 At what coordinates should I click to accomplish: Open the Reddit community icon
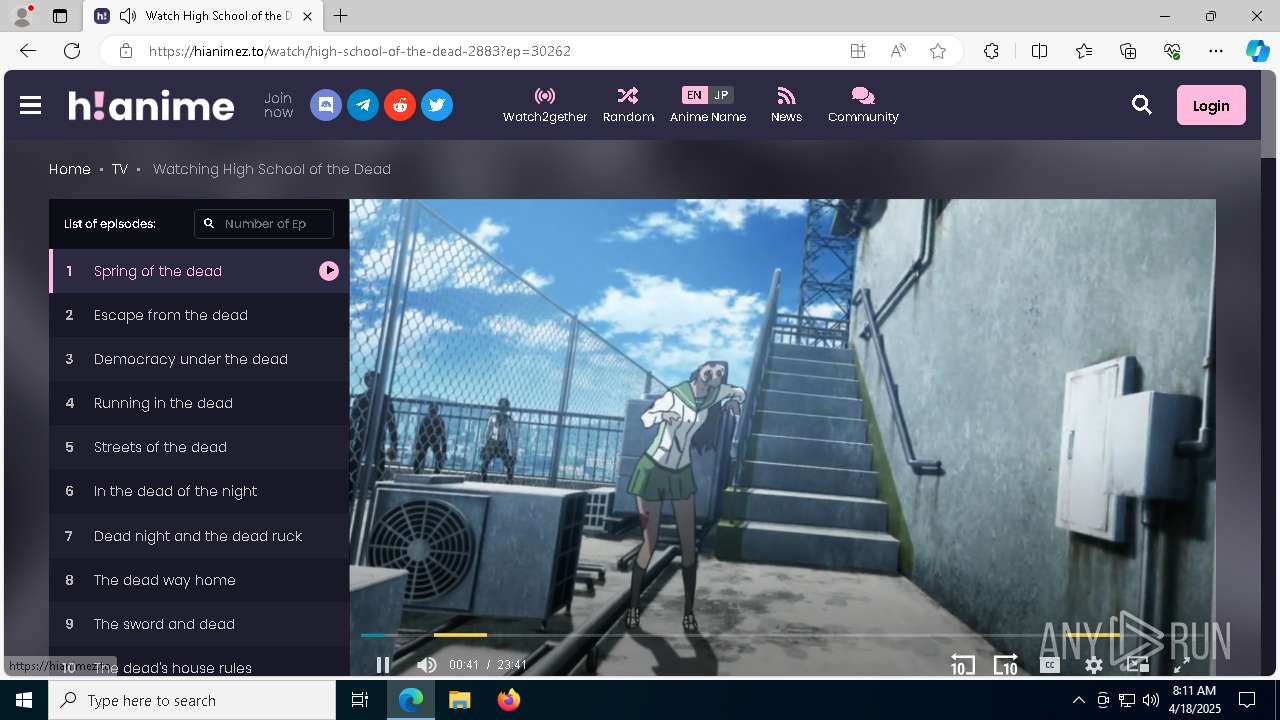tap(400, 105)
